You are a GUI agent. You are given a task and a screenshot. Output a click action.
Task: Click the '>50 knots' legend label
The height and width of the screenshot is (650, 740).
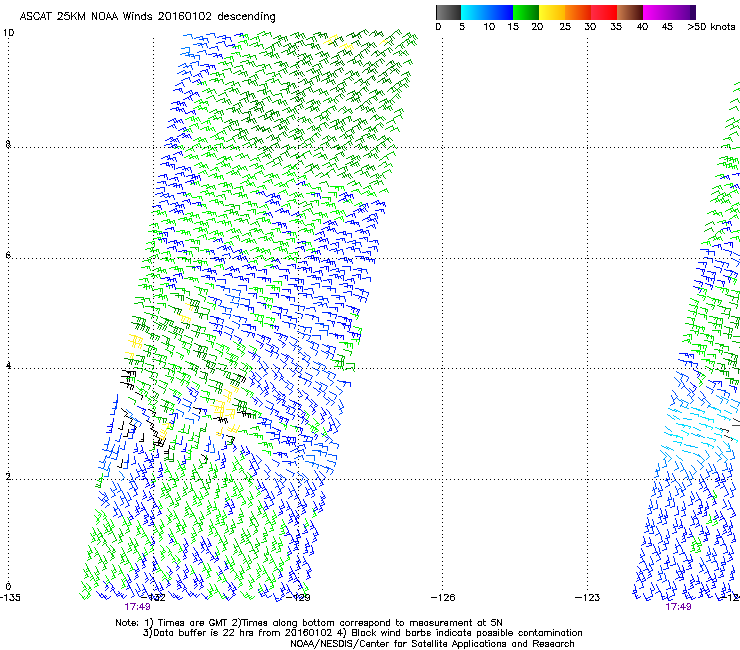click(711, 27)
